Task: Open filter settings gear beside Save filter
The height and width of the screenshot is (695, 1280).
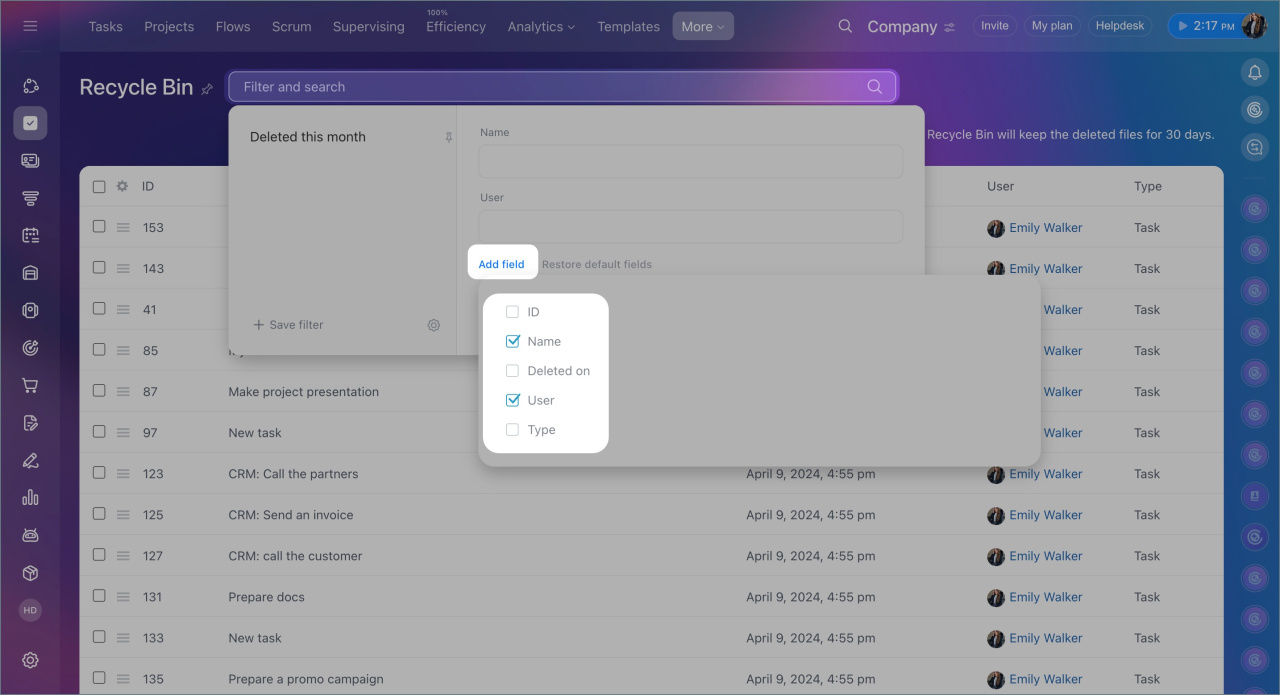Action: tap(434, 325)
